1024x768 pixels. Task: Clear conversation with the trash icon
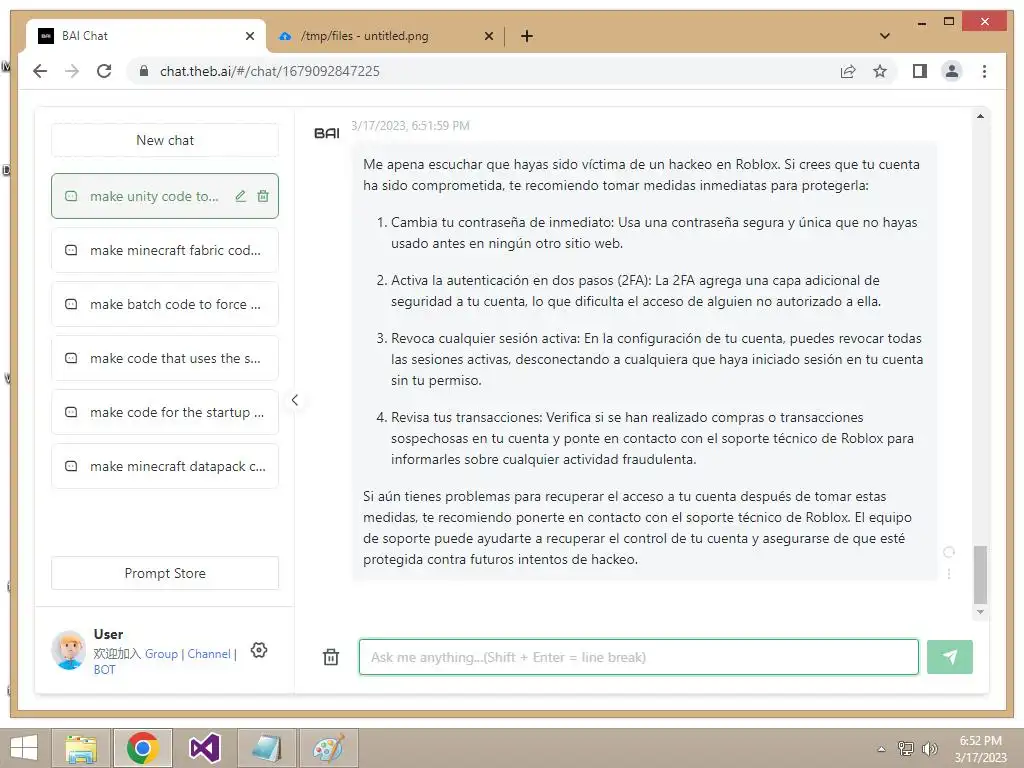(x=331, y=657)
